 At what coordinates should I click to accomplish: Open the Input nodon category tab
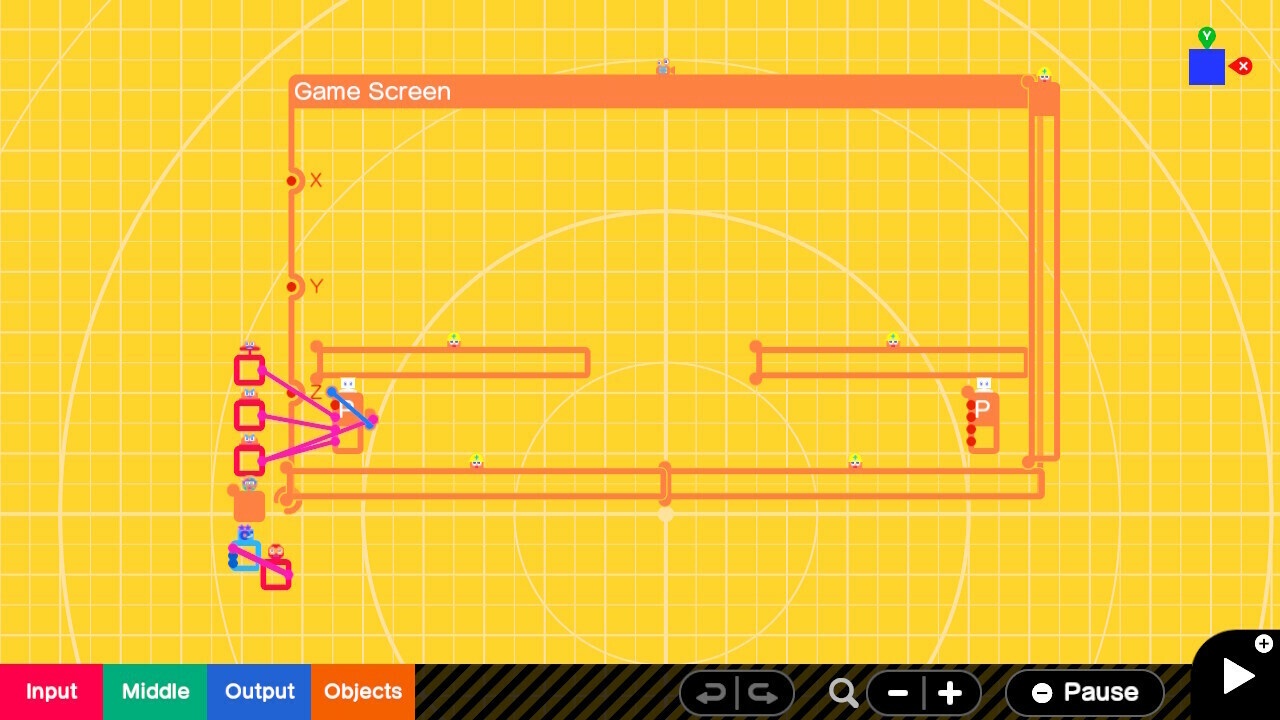pos(51,692)
